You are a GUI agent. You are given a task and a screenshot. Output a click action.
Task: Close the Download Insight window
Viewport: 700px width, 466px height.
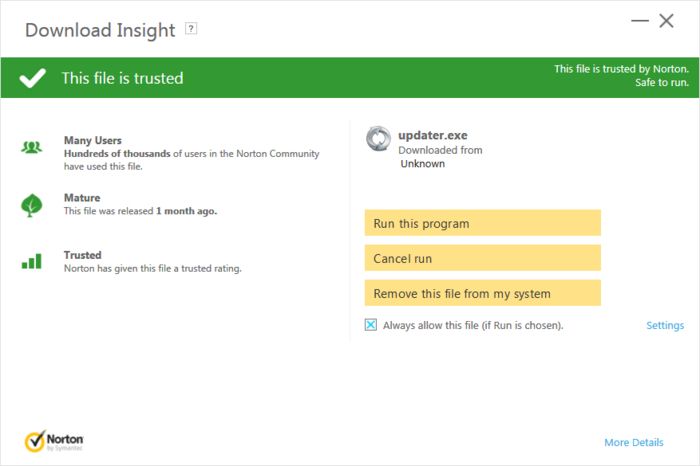click(x=667, y=21)
